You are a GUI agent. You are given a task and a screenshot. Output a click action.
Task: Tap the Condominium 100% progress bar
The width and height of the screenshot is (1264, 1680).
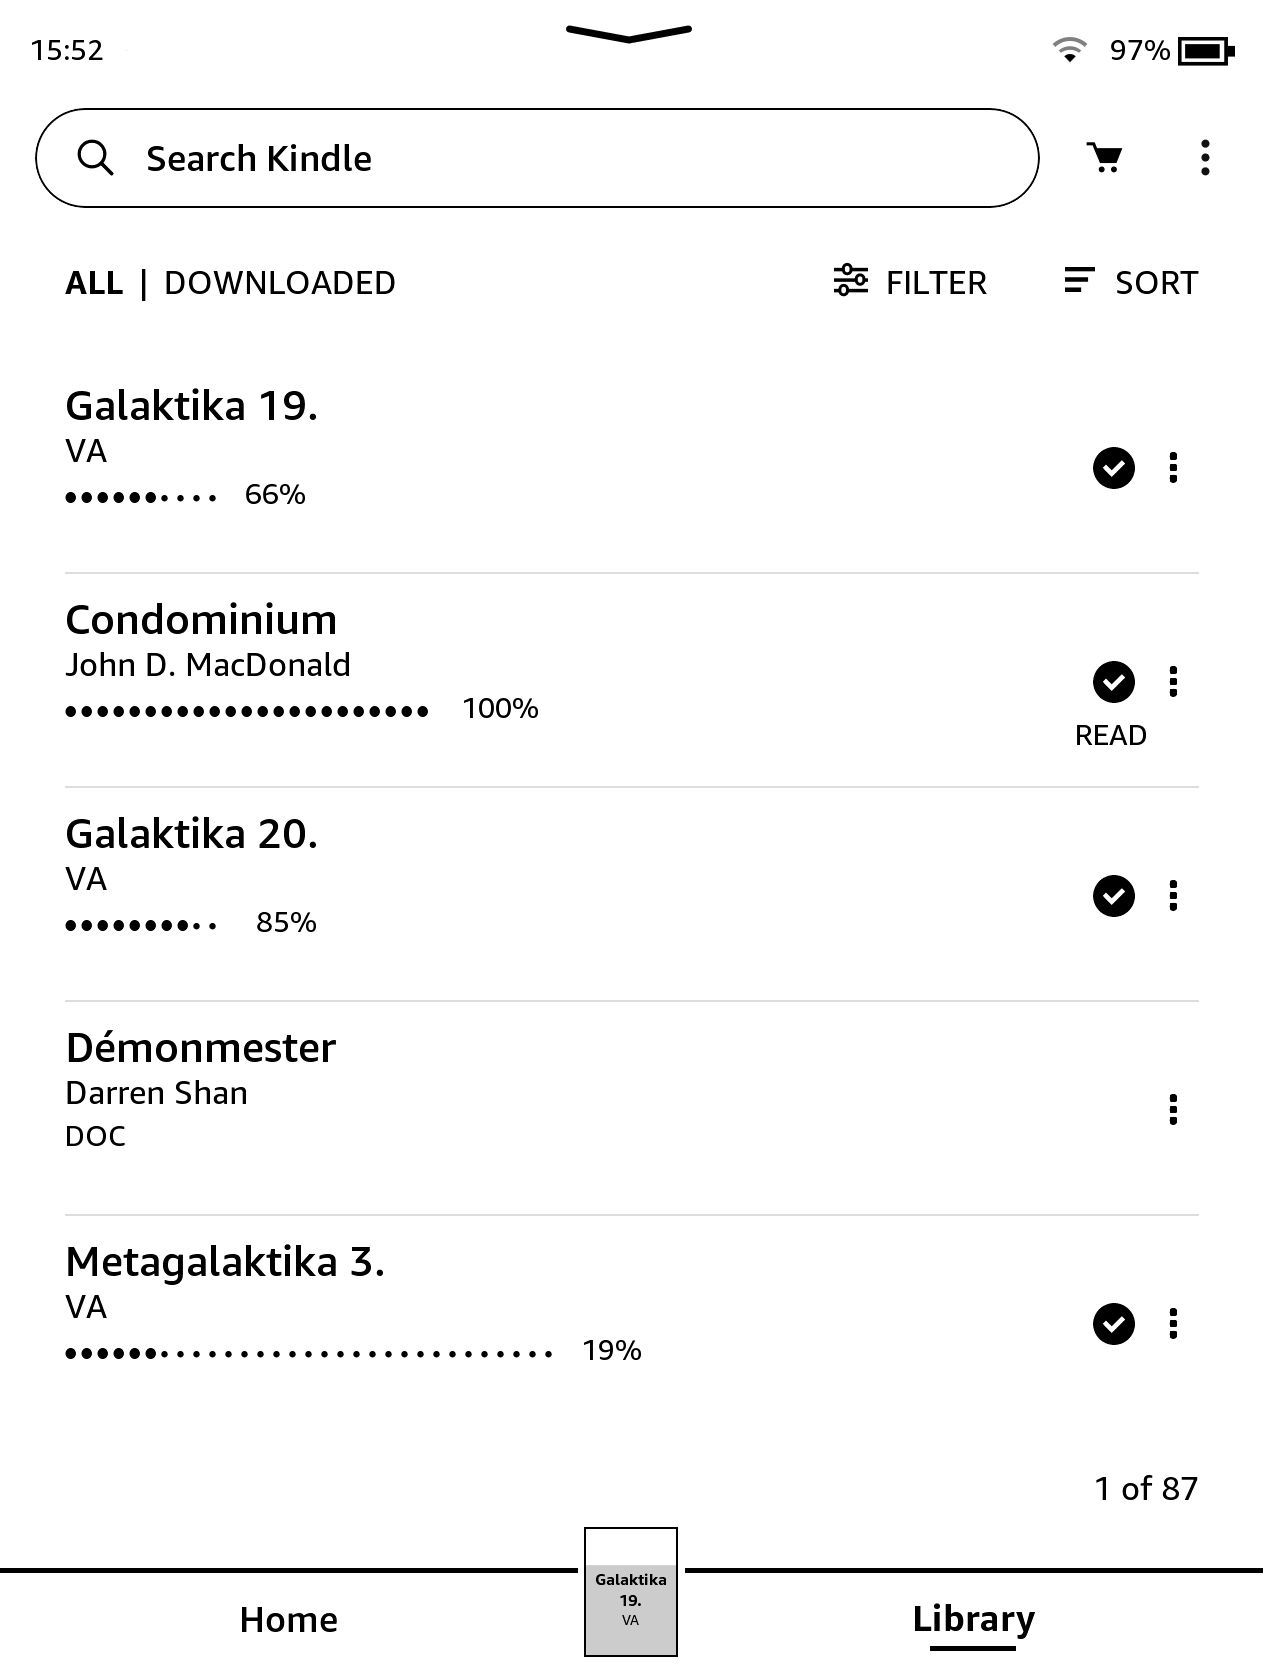pos(247,711)
